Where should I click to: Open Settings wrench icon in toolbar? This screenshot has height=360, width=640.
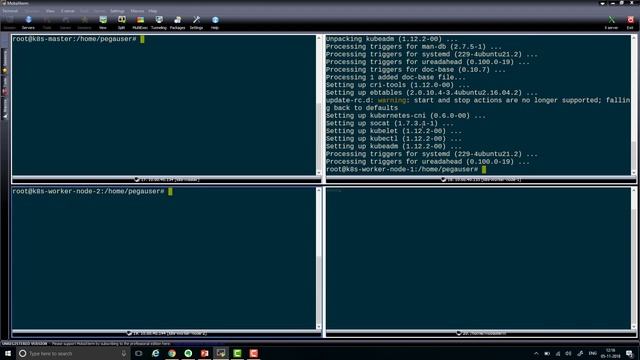coord(196,23)
